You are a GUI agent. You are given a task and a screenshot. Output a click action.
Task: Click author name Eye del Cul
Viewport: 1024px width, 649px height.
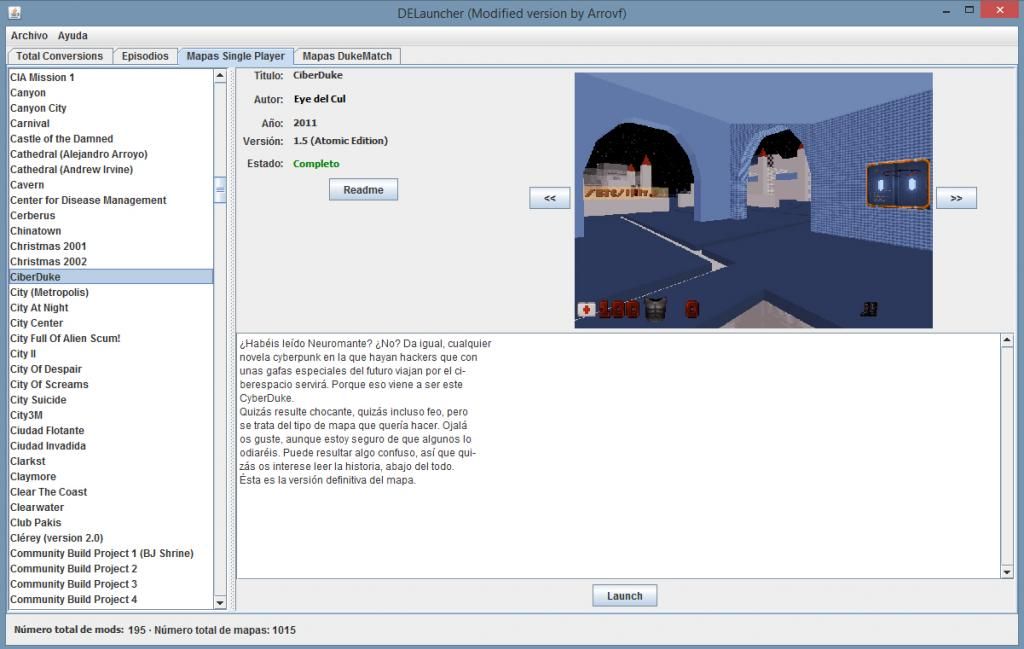[319, 99]
